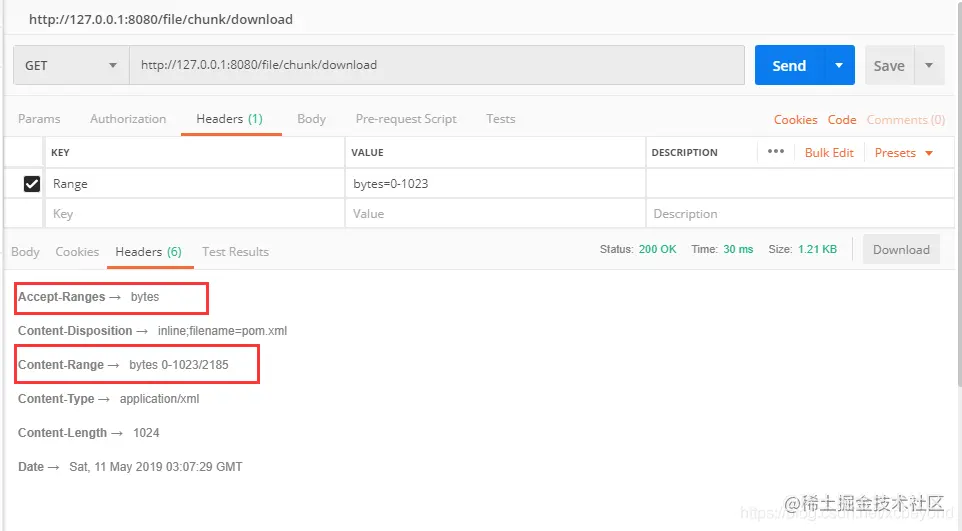Go to the Tests tab
Viewport: 962px width, 531px height.
501,118
